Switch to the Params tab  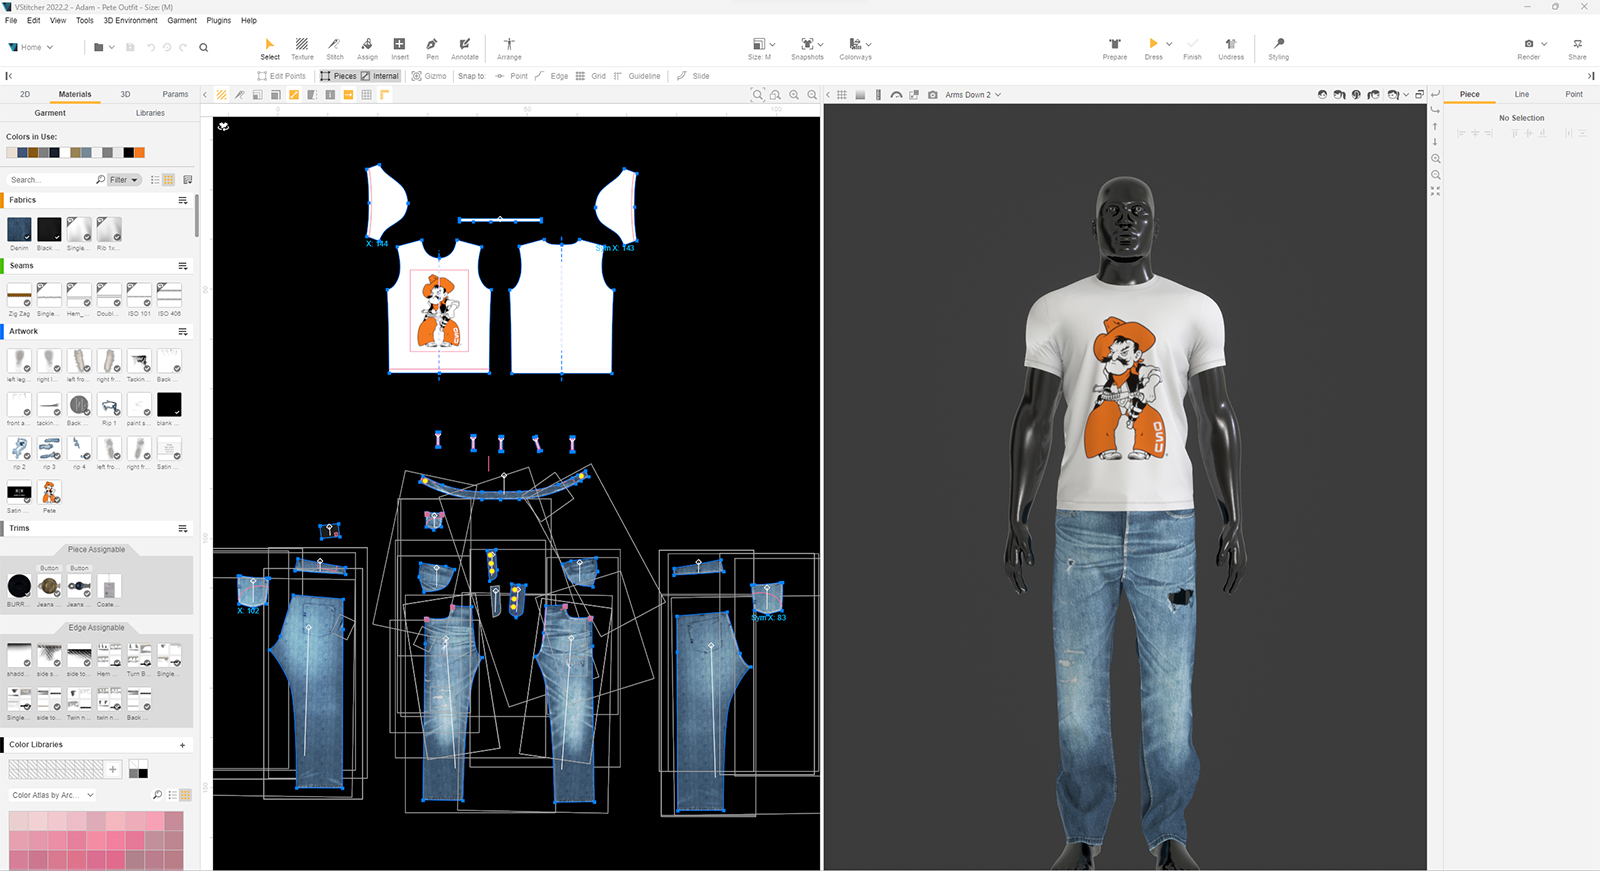[x=175, y=94]
